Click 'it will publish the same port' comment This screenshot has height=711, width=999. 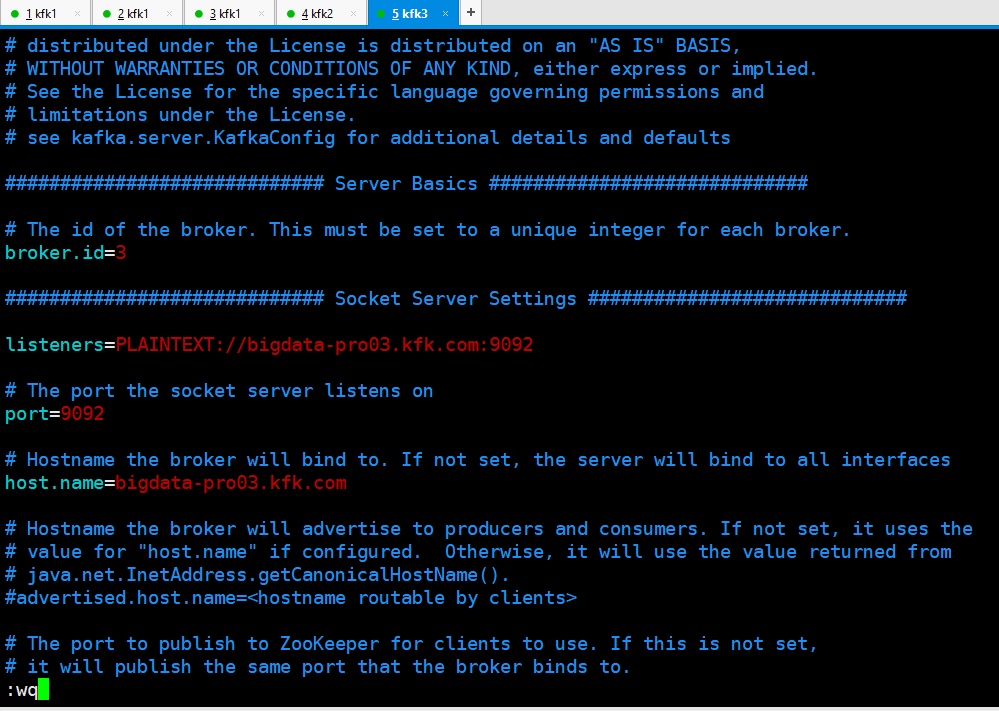point(317,667)
